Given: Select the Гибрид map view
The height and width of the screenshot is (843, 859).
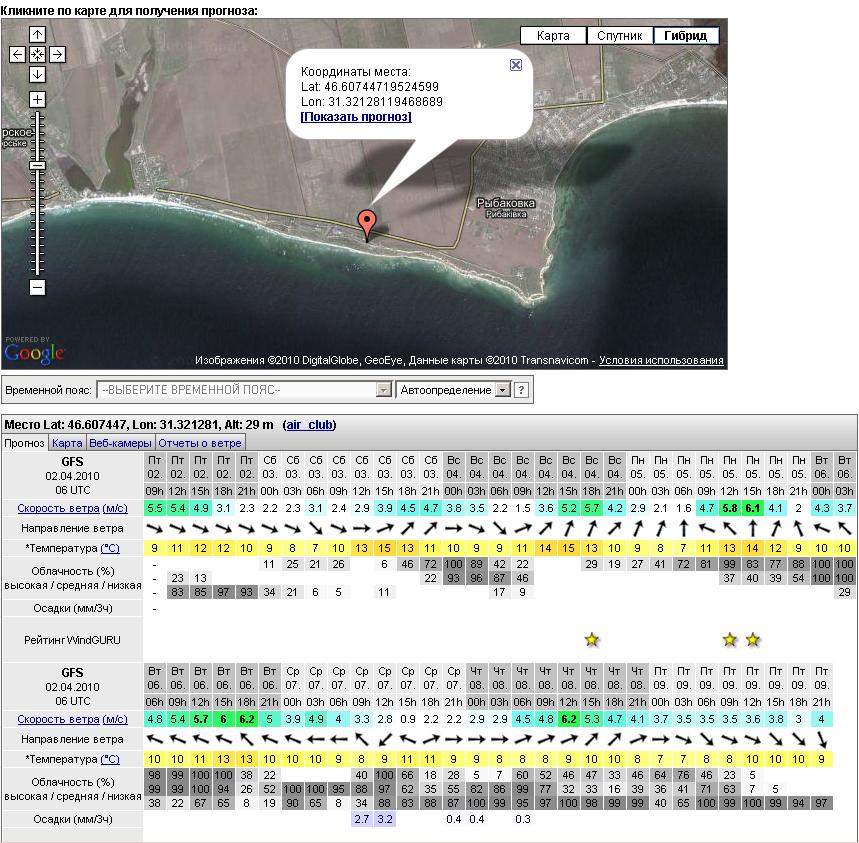Looking at the screenshot, I should pyautogui.click(x=685, y=36).
